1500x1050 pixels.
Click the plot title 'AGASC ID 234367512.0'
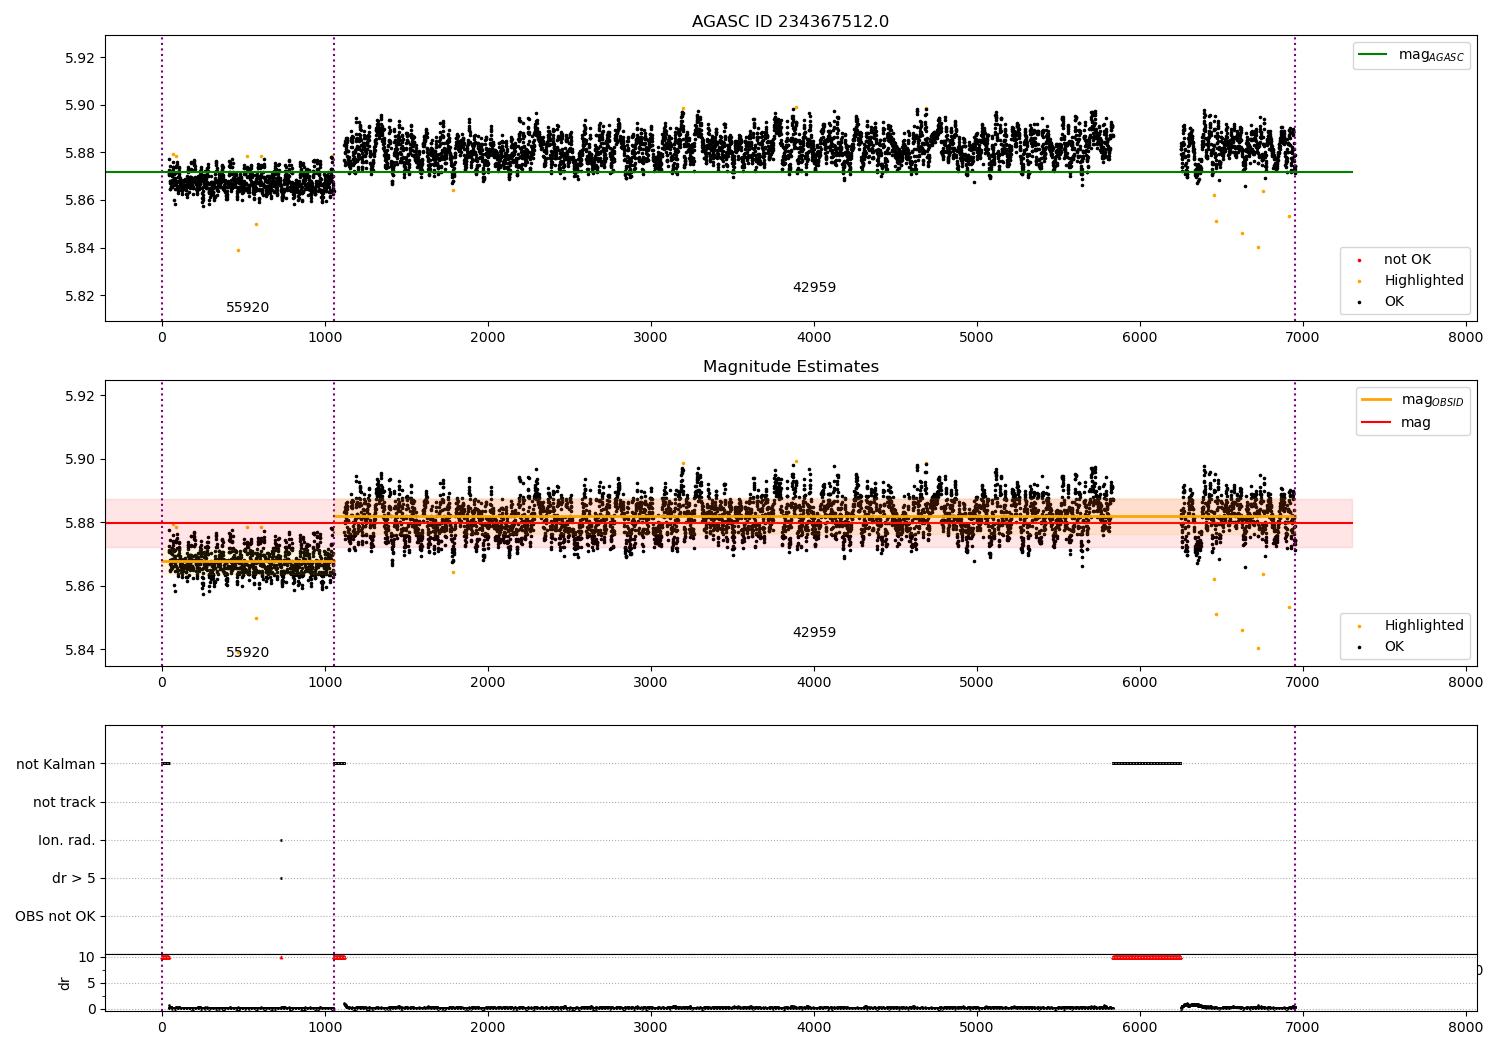(x=790, y=22)
